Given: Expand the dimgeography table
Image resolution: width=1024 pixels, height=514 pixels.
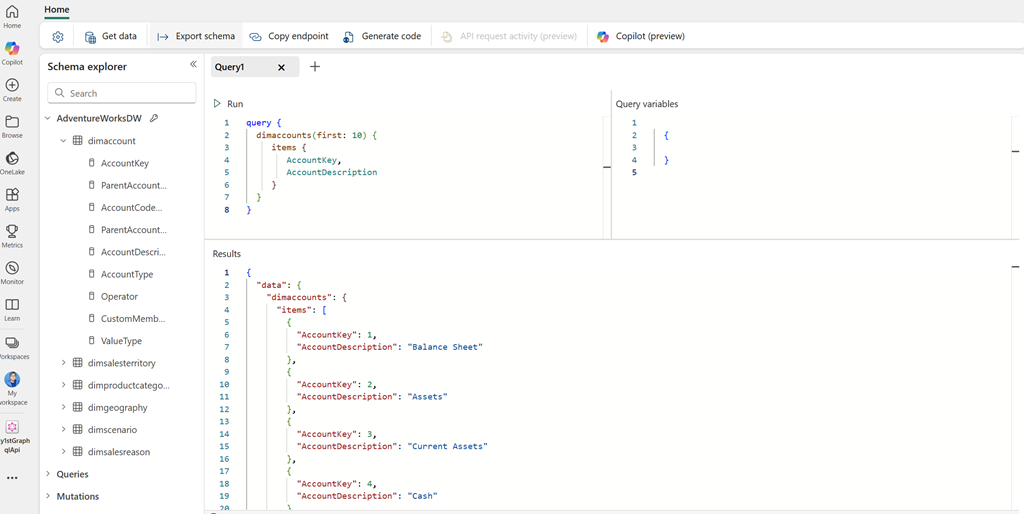Looking at the screenshot, I should point(63,407).
